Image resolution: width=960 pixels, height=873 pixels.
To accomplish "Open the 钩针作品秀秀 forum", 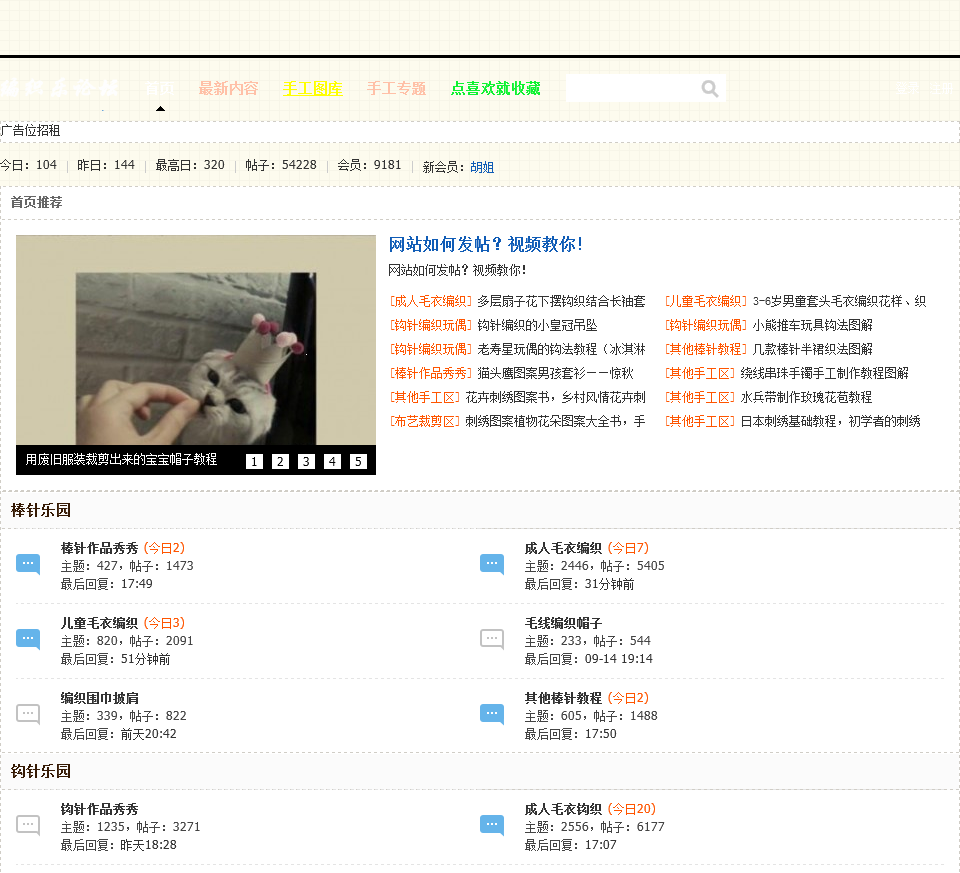I will pos(100,809).
